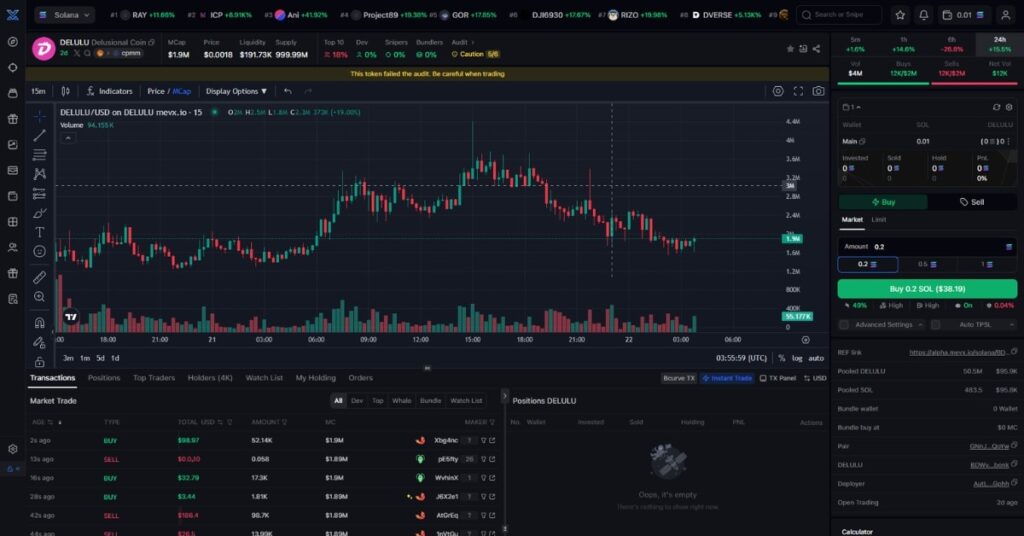Switch to the Limit order tab

[x=878, y=220]
